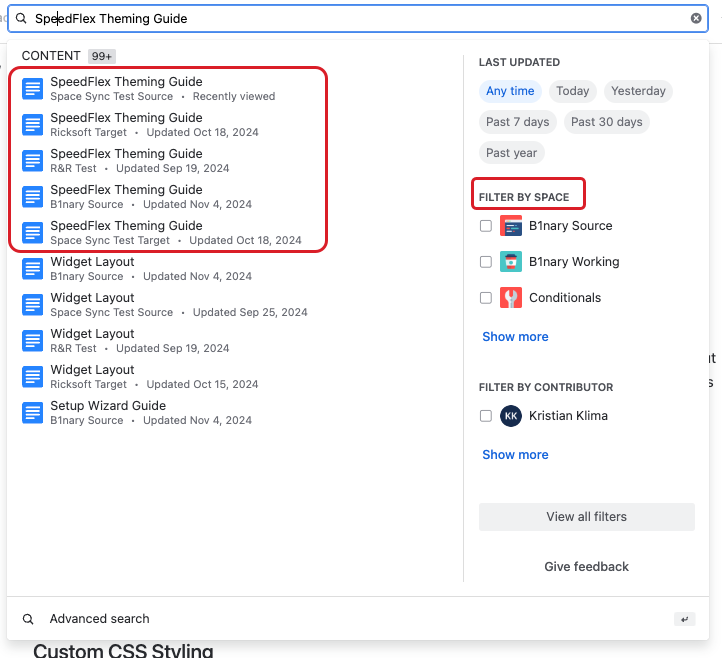The width and height of the screenshot is (722, 658).
Task: Click page icon for R&R Test Widget Layout
Action: click(x=33, y=340)
